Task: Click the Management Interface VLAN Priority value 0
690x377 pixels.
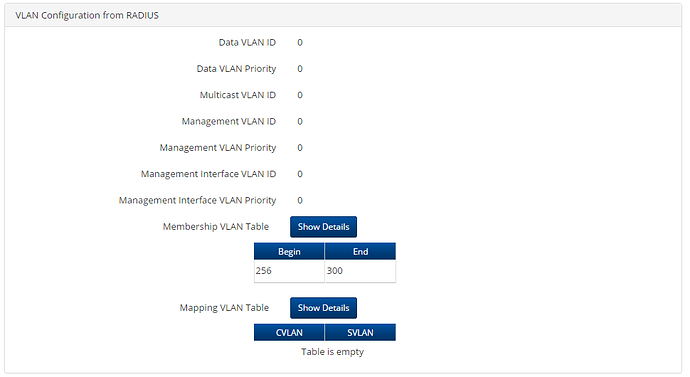Action: pos(300,201)
